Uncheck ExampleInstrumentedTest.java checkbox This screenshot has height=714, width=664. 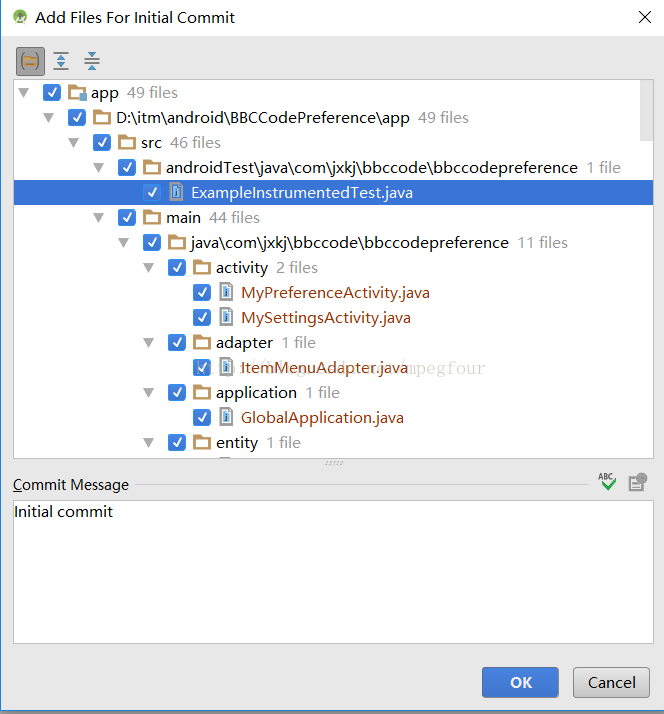pyautogui.click(x=152, y=193)
